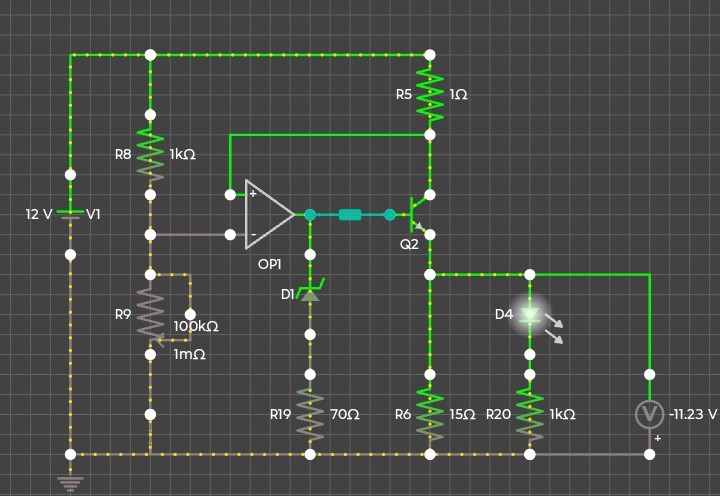720x496 pixels.
Task: Click the teal node at Q2 base
Action: (390, 214)
